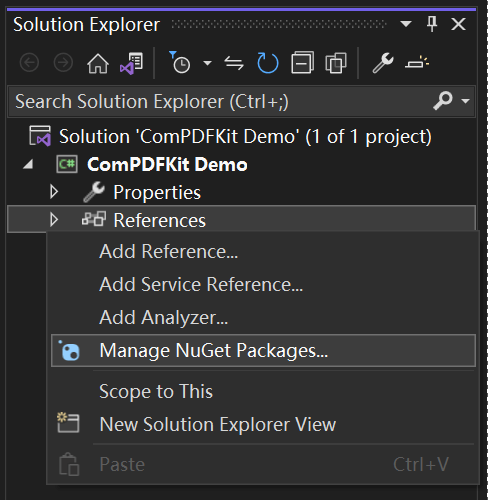Open Window Position dropdown arrow in title bar
This screenshot has height=500, width=488.
coord(406,24)
